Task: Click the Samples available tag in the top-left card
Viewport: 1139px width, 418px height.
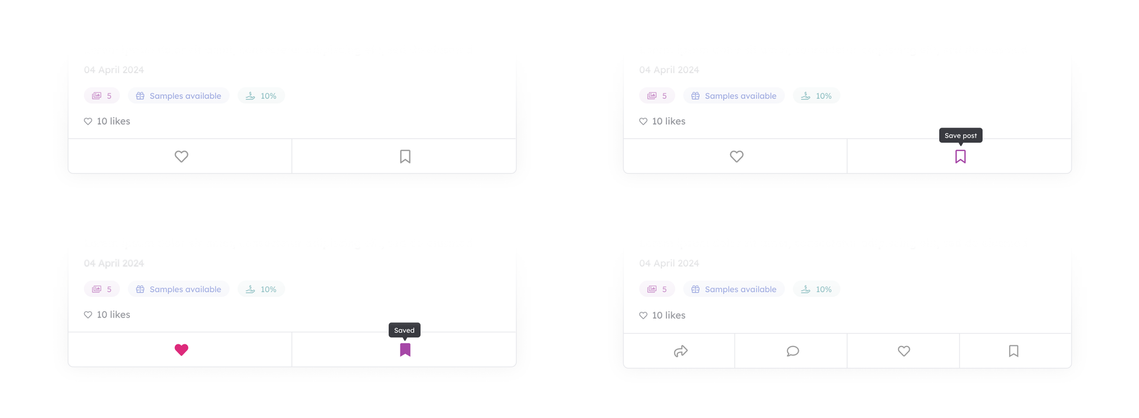Action: [179, 96]
